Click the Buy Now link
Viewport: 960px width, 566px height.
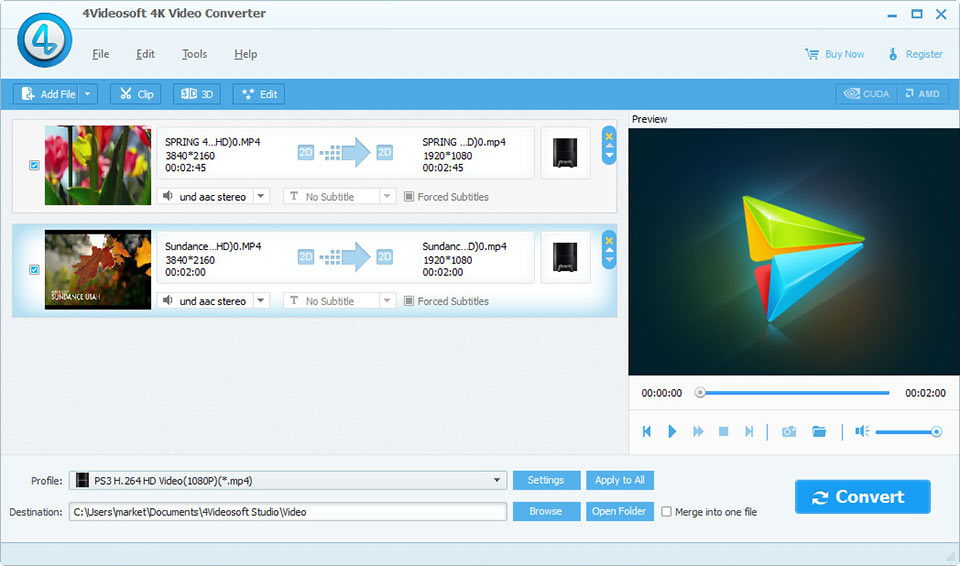(x=834, y=54)
